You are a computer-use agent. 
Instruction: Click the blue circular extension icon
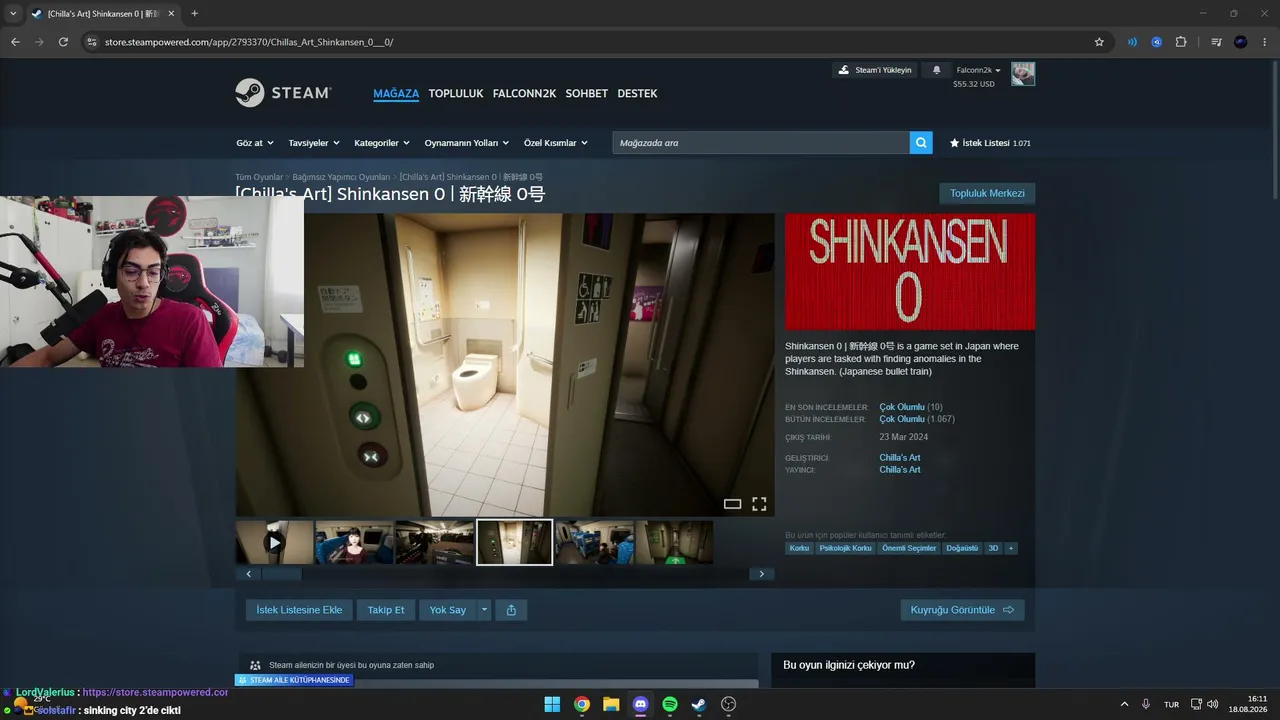click(x=1157, y=42)
